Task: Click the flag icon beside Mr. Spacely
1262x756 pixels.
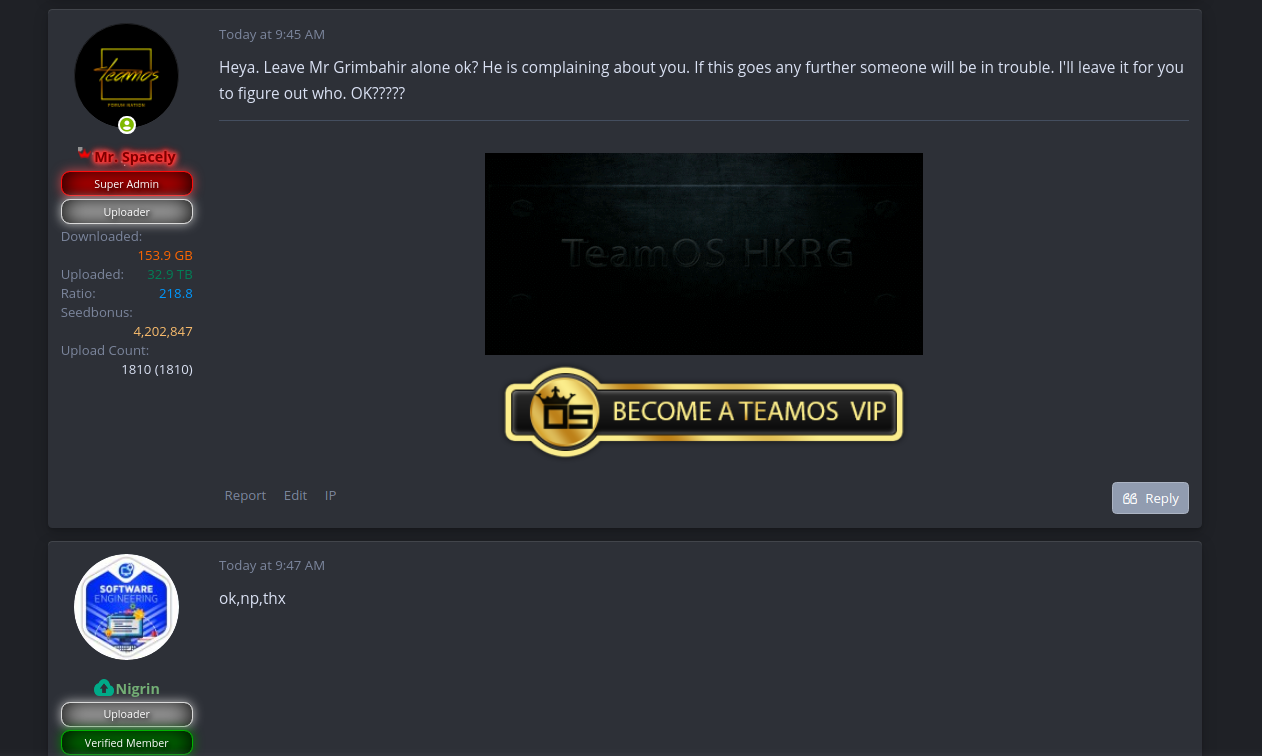Action: tap(84, 154)
